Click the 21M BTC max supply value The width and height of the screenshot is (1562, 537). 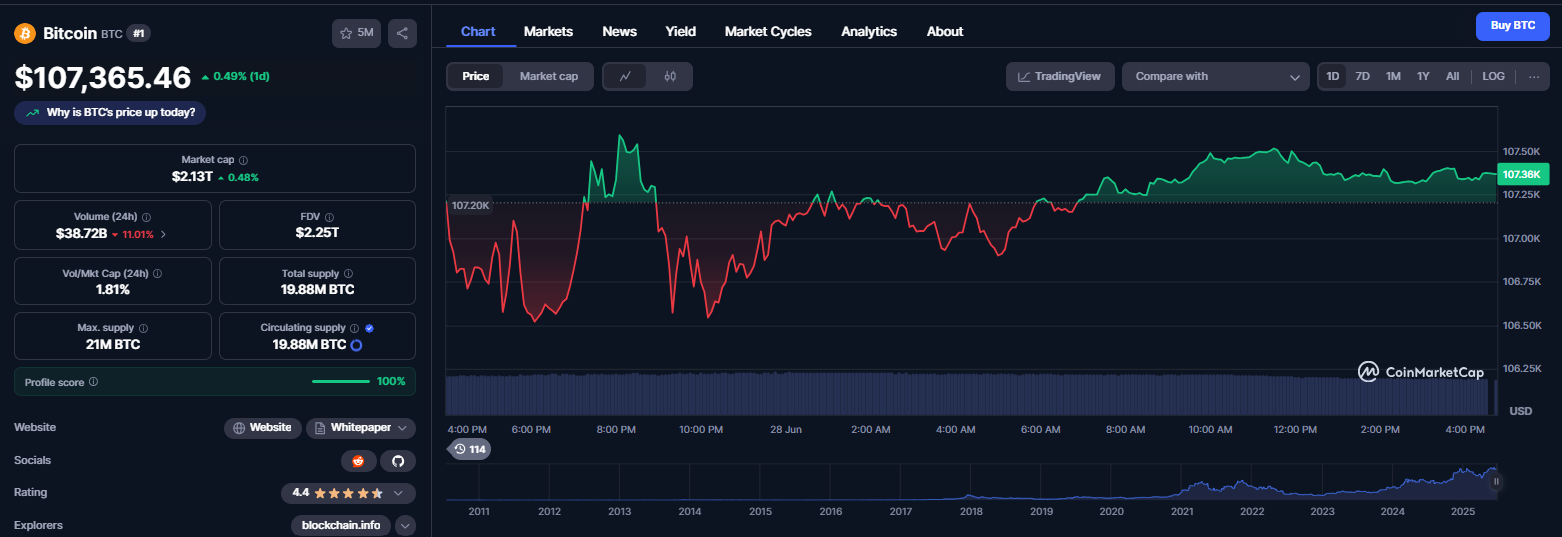point(113,345)
